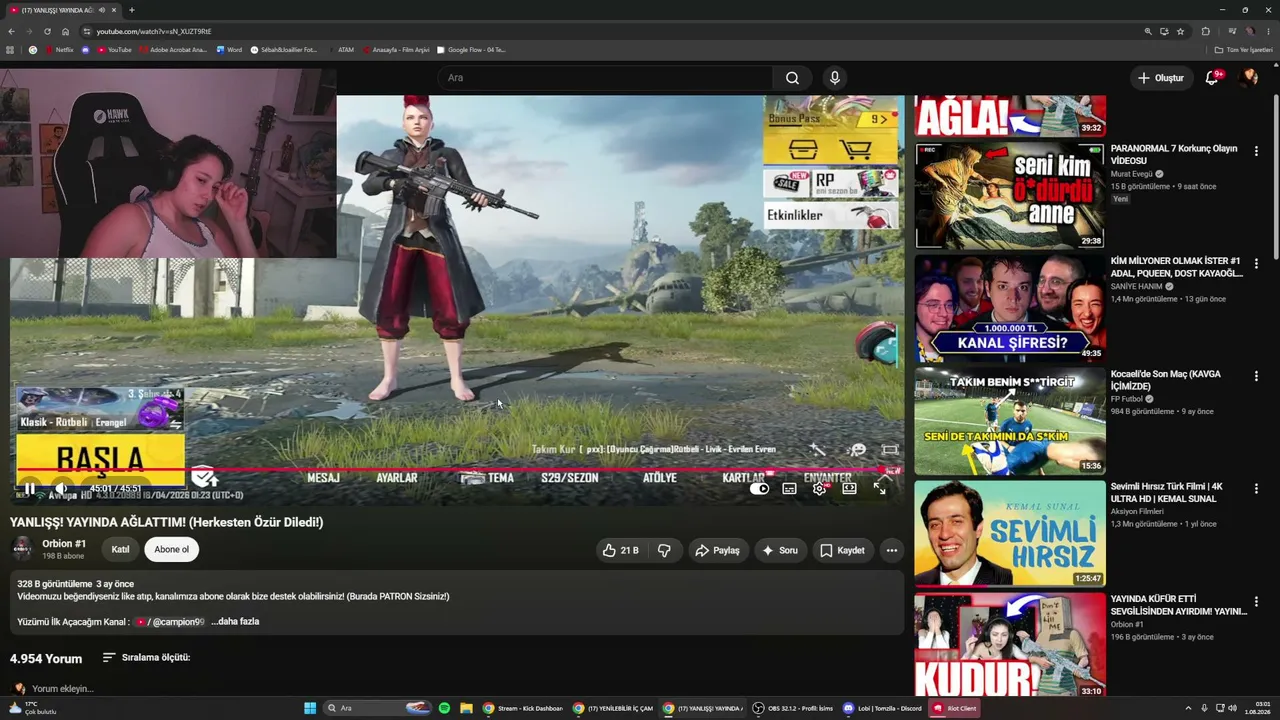Viewport: 1280px width, 720px height.
Task: Start voice search with microphone
Action: 835,78
